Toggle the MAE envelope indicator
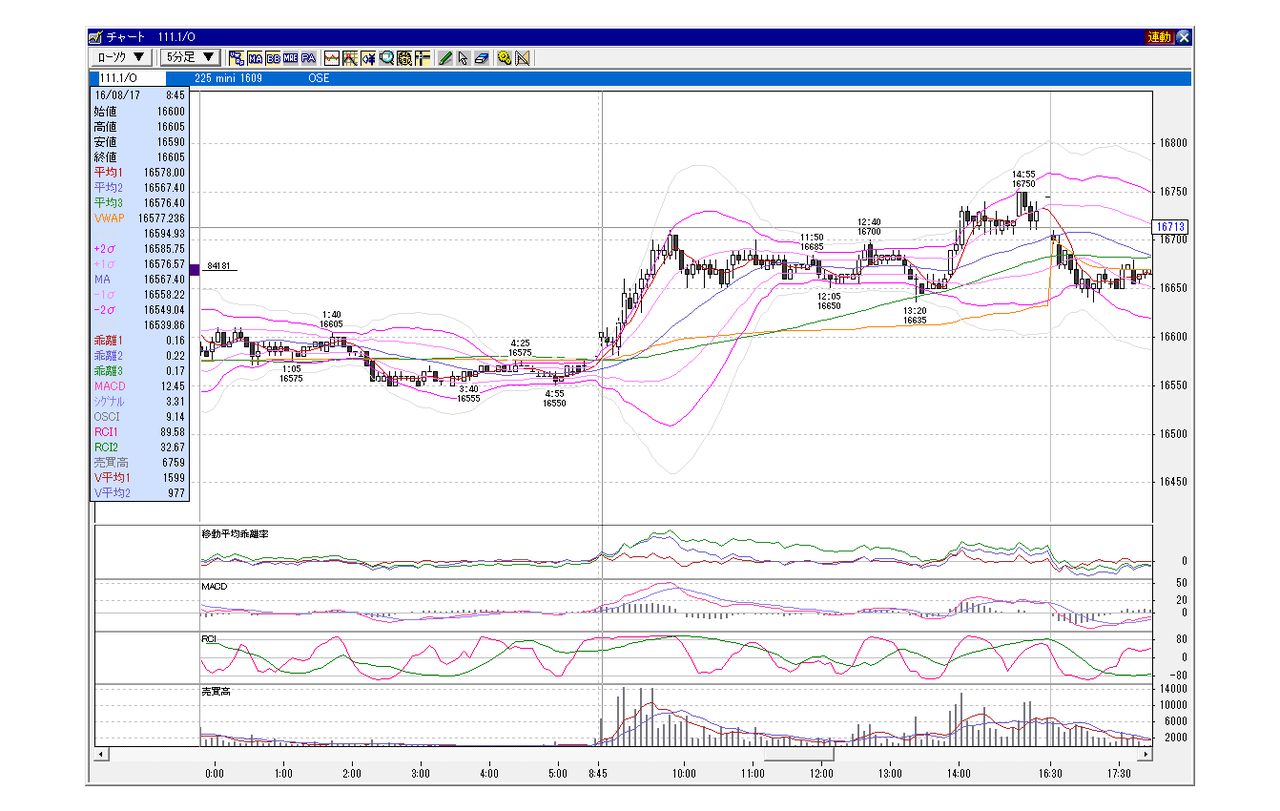The height and width of the screenshot is (811, 1280). point(291,58)
